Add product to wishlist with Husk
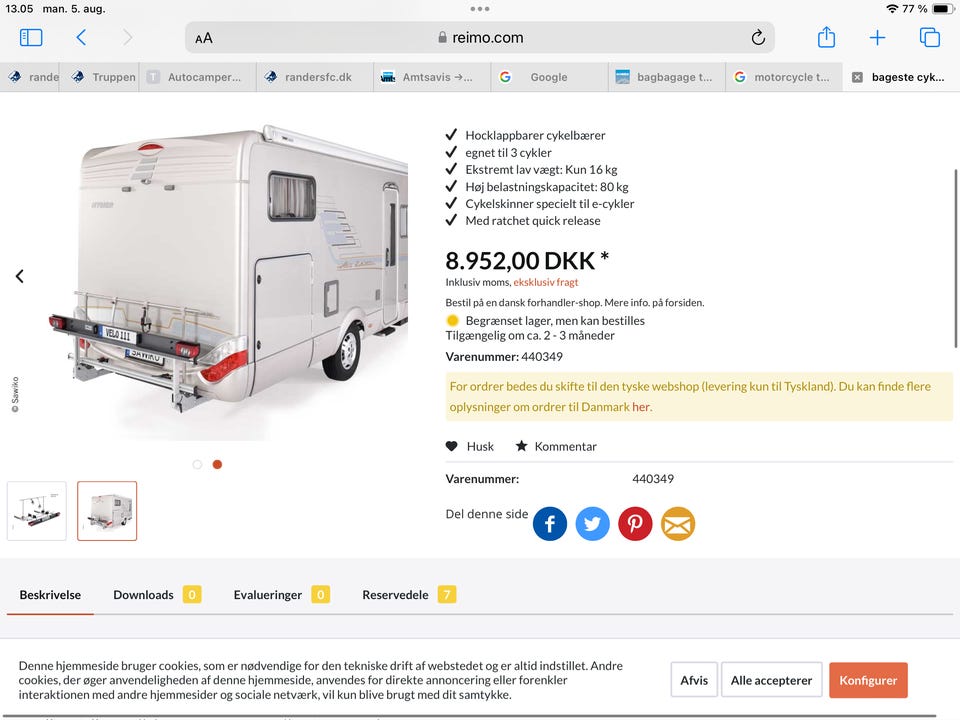 point(470,446)
